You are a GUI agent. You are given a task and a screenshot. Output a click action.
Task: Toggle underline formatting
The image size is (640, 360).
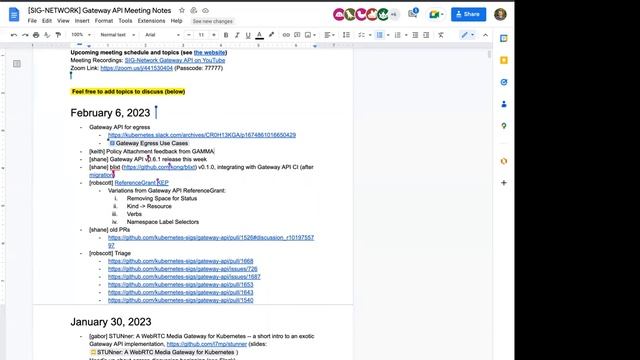tap(248, 35)
